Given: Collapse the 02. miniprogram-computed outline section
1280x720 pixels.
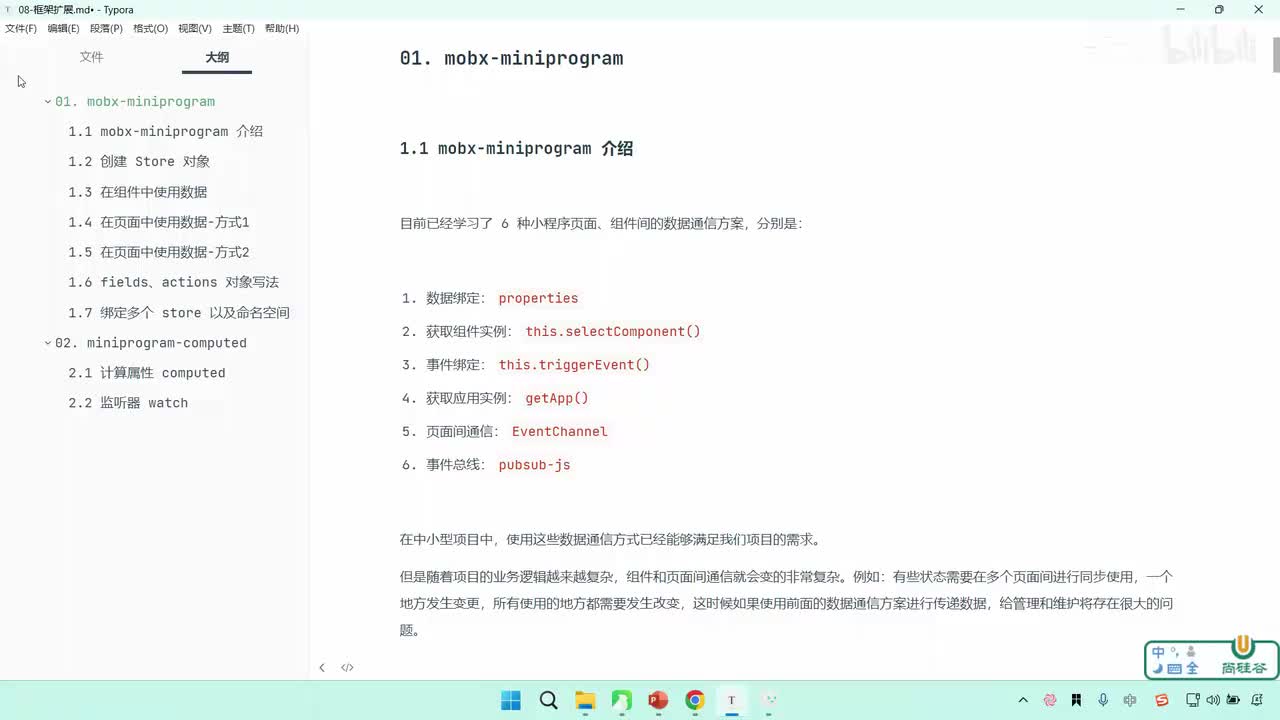Looking at the screenshot, I should tap(47, 343).
